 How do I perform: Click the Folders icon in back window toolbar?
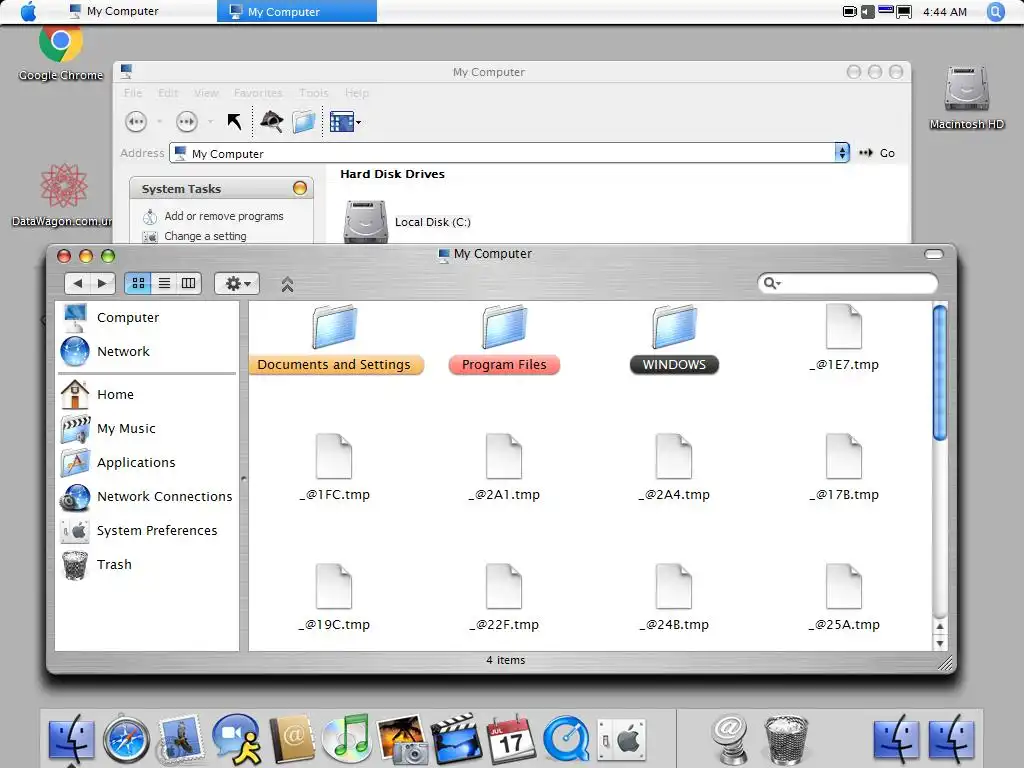coord(304,121)
